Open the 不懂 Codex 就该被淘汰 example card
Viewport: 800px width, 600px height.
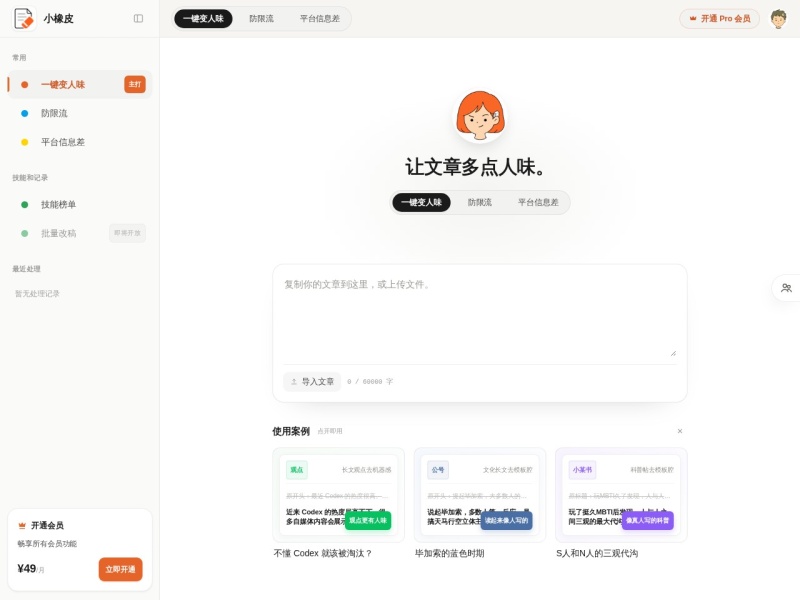[x=338, y=495]
